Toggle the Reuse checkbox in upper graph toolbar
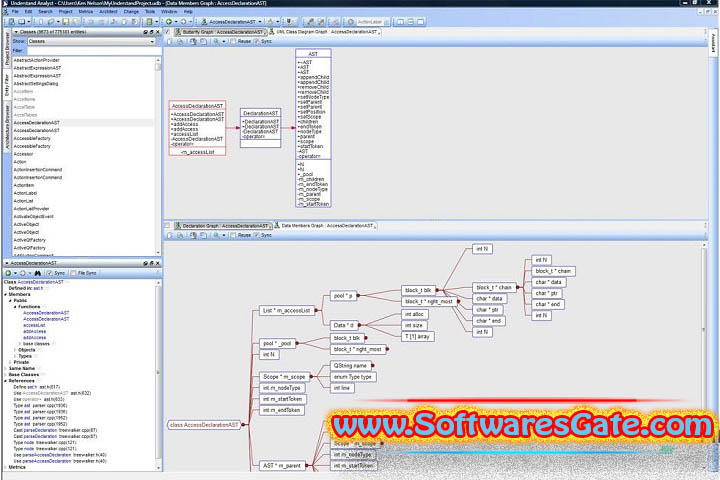 tap(233, 41)
